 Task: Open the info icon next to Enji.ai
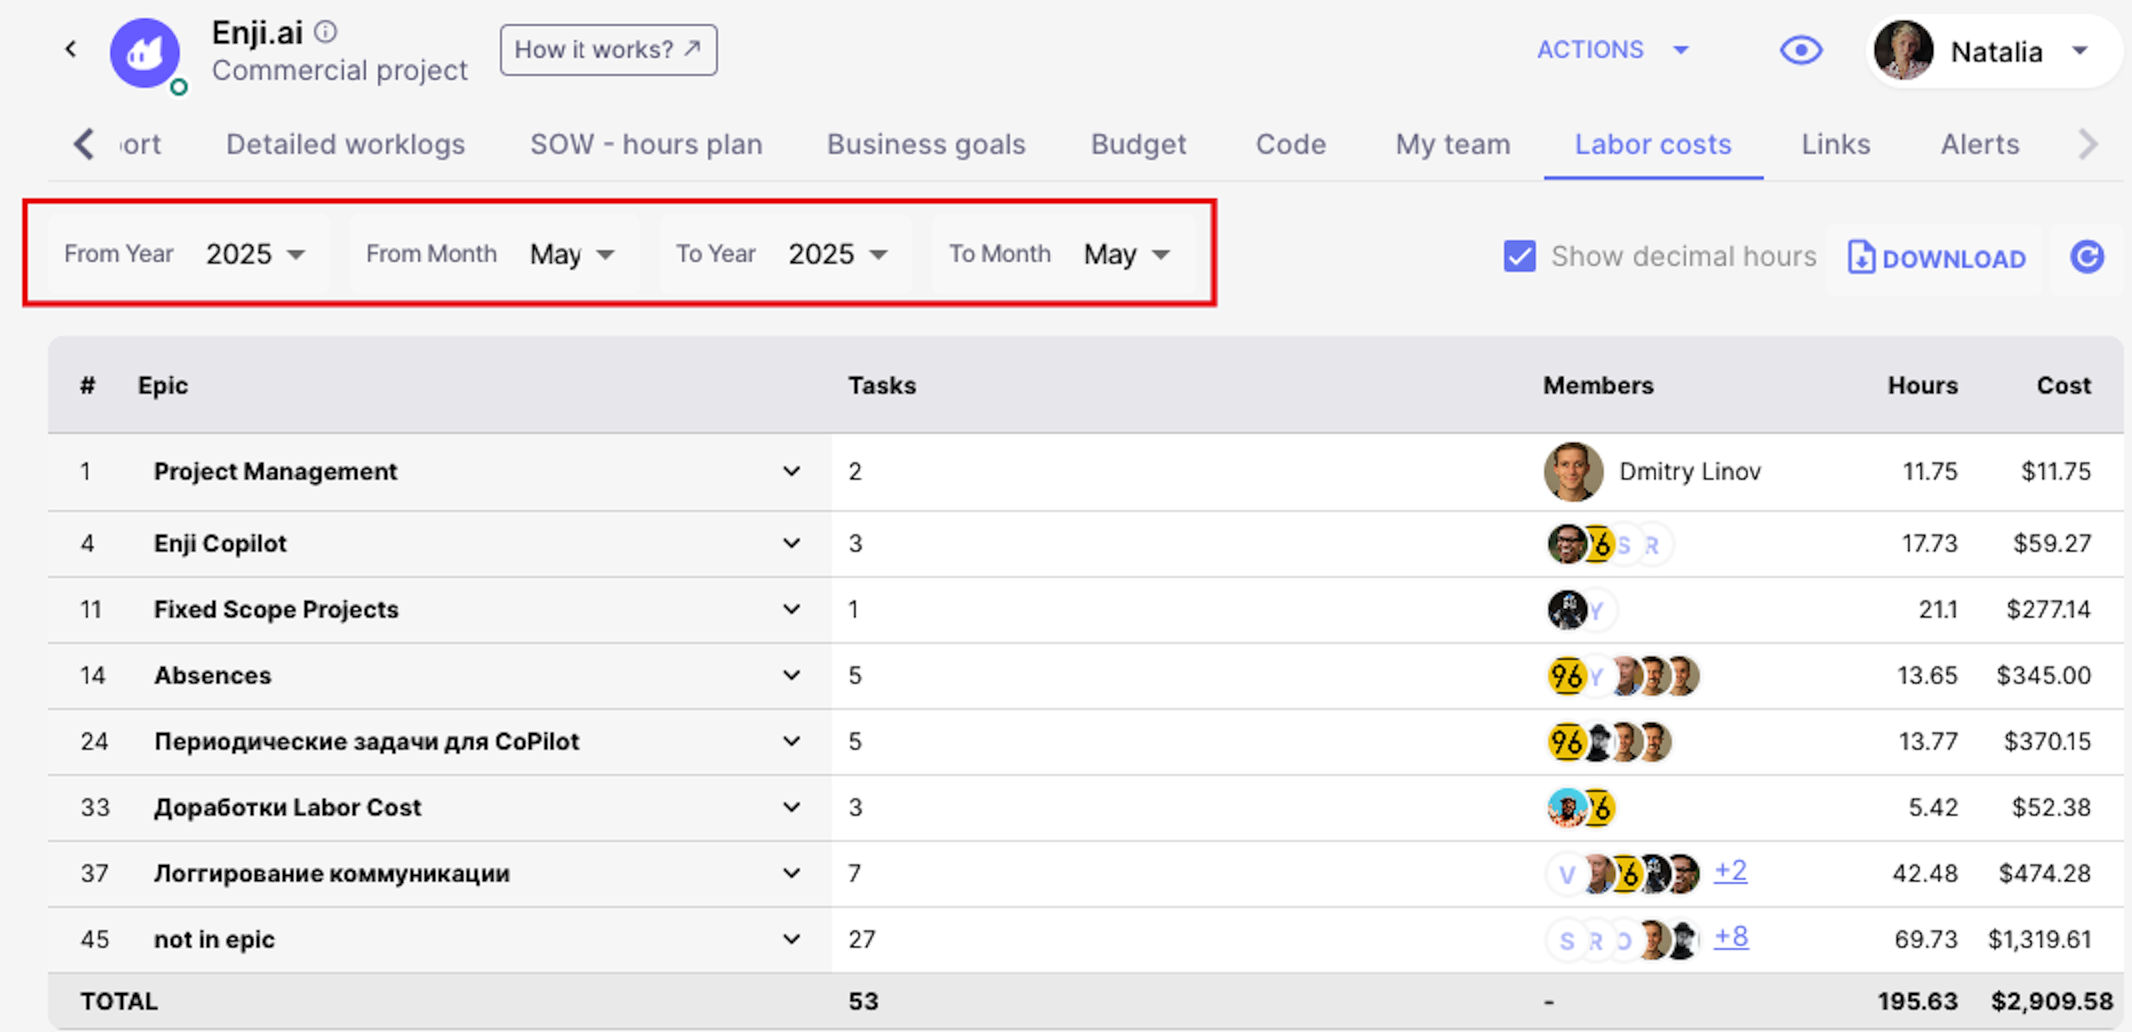(326, 32)
